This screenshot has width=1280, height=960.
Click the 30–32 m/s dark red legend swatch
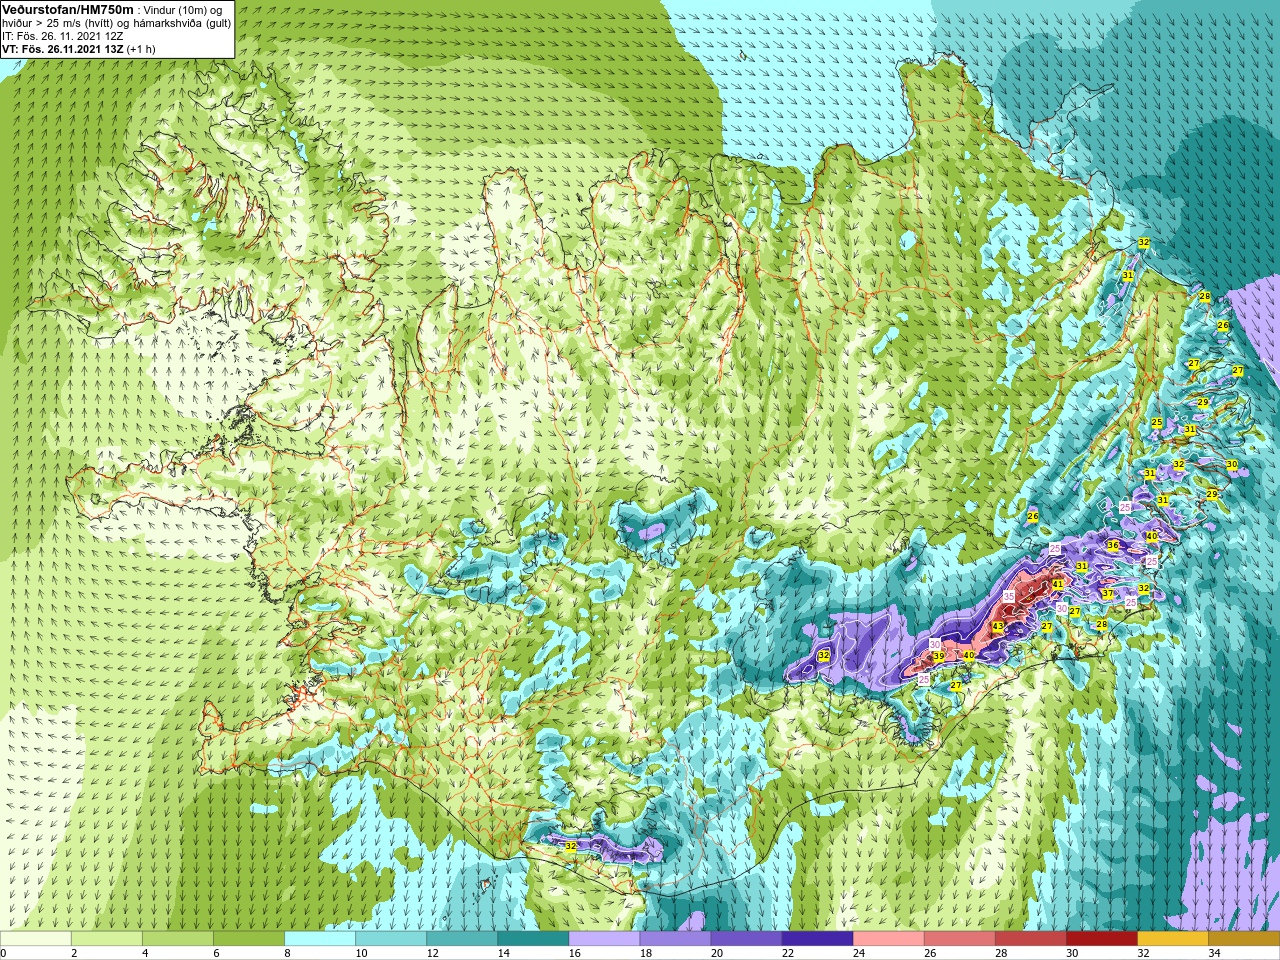point(1101,939)
